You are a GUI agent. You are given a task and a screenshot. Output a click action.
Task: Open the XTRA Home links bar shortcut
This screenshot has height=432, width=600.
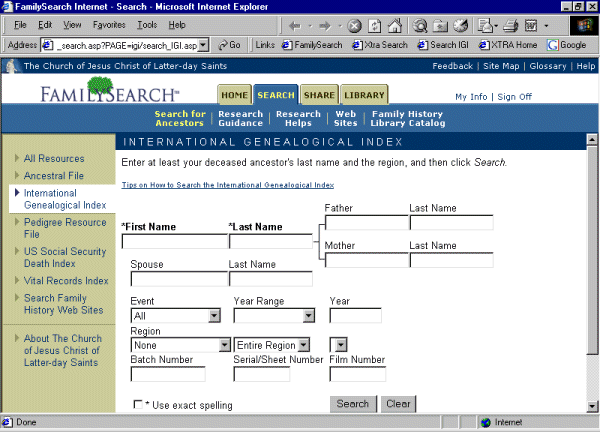point(508,45)
